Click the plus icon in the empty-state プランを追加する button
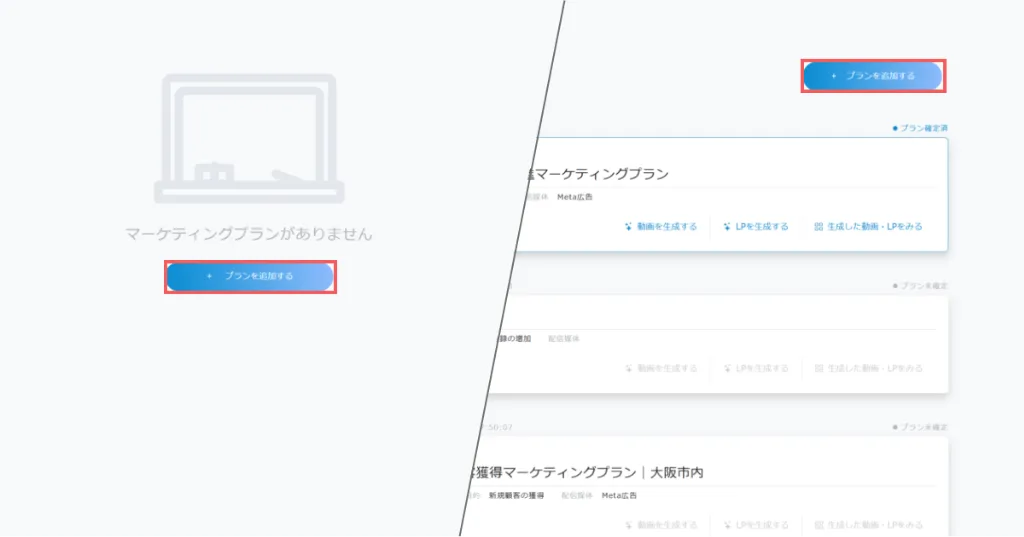Screen dimensions: 1024x537 [209, 276]
